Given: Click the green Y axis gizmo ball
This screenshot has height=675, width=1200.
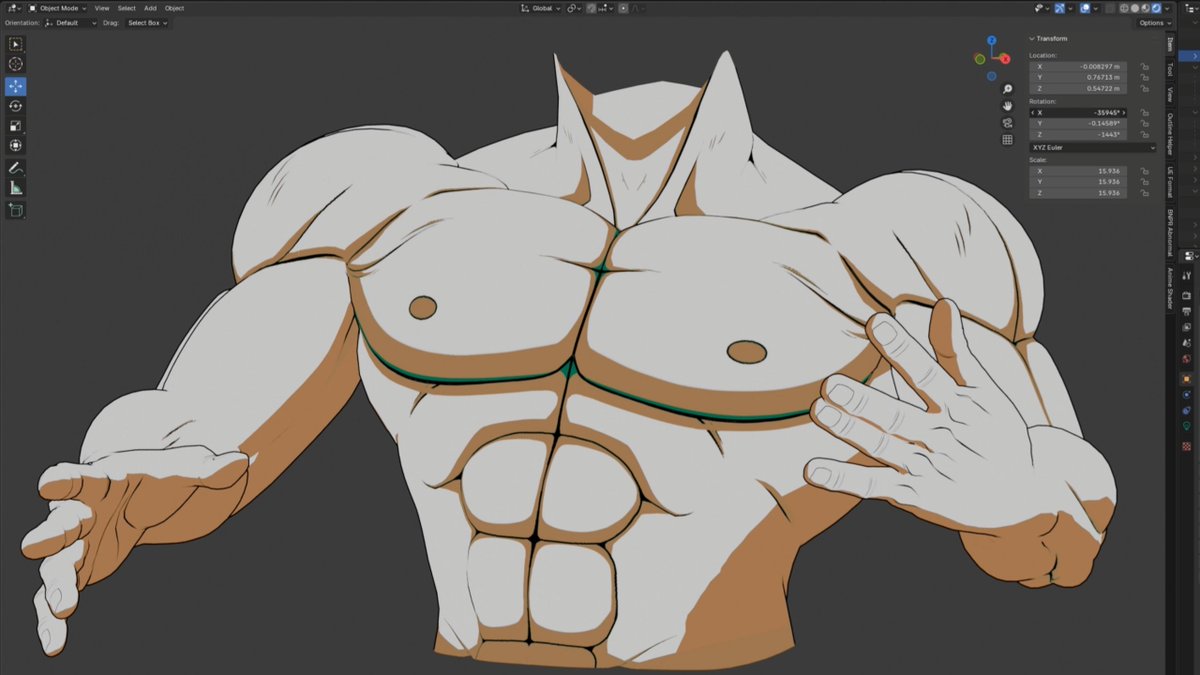Looking at the screenshot, I should click(x=981, y=58).
